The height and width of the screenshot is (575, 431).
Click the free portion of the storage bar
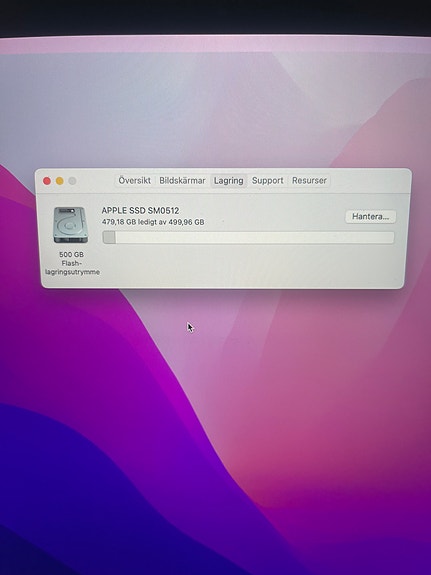click(255, 237)
